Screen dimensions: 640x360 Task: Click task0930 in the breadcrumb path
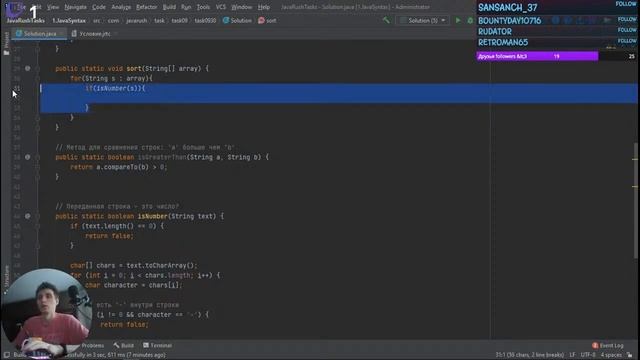click(x=205, y=20)
